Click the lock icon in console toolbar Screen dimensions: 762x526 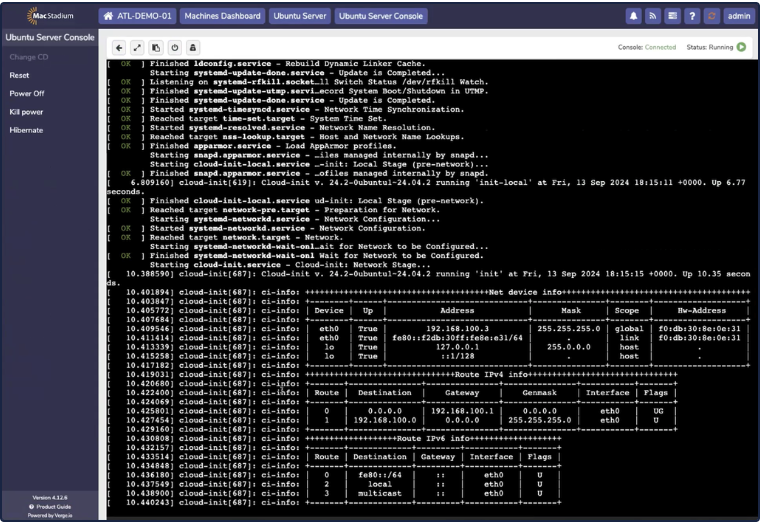192,47
